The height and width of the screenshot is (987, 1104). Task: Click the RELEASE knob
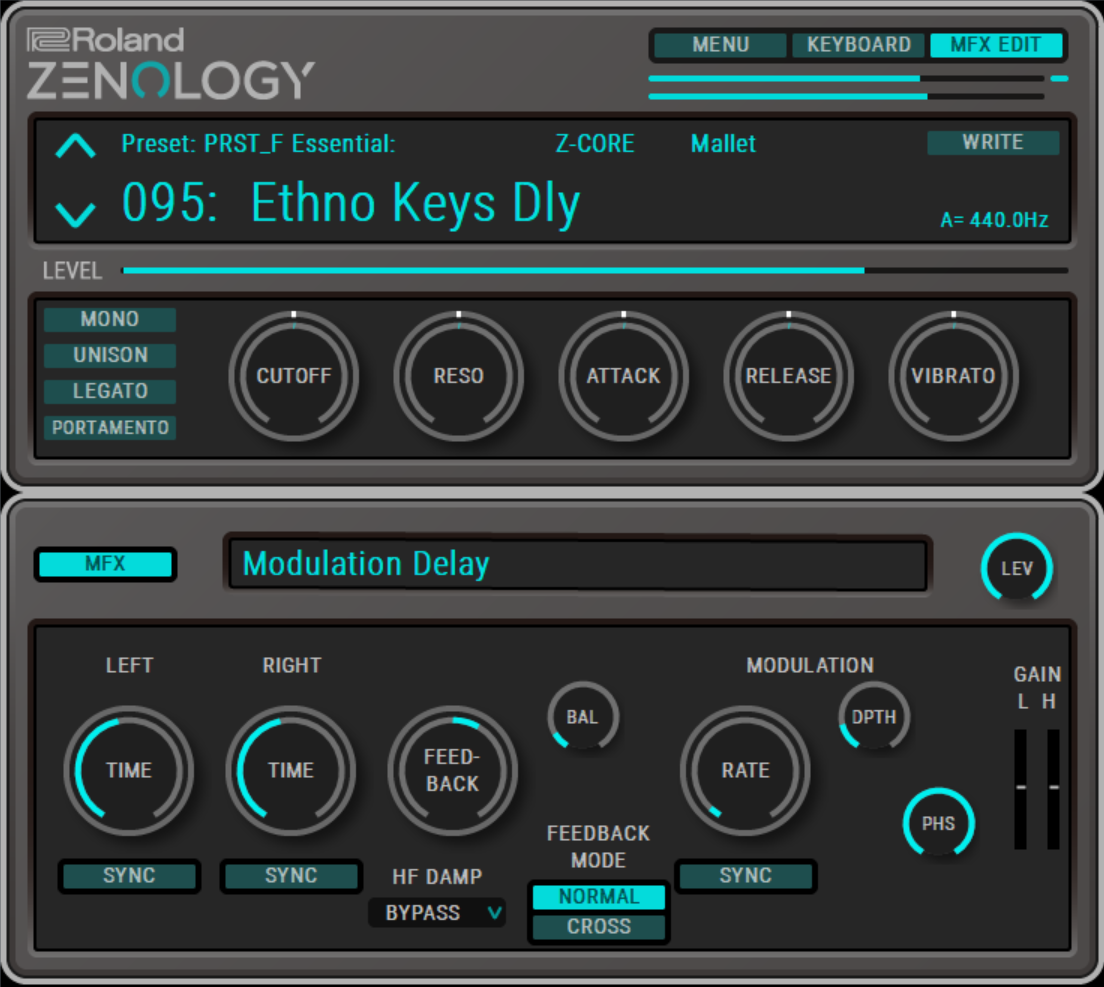click(788, 376)
